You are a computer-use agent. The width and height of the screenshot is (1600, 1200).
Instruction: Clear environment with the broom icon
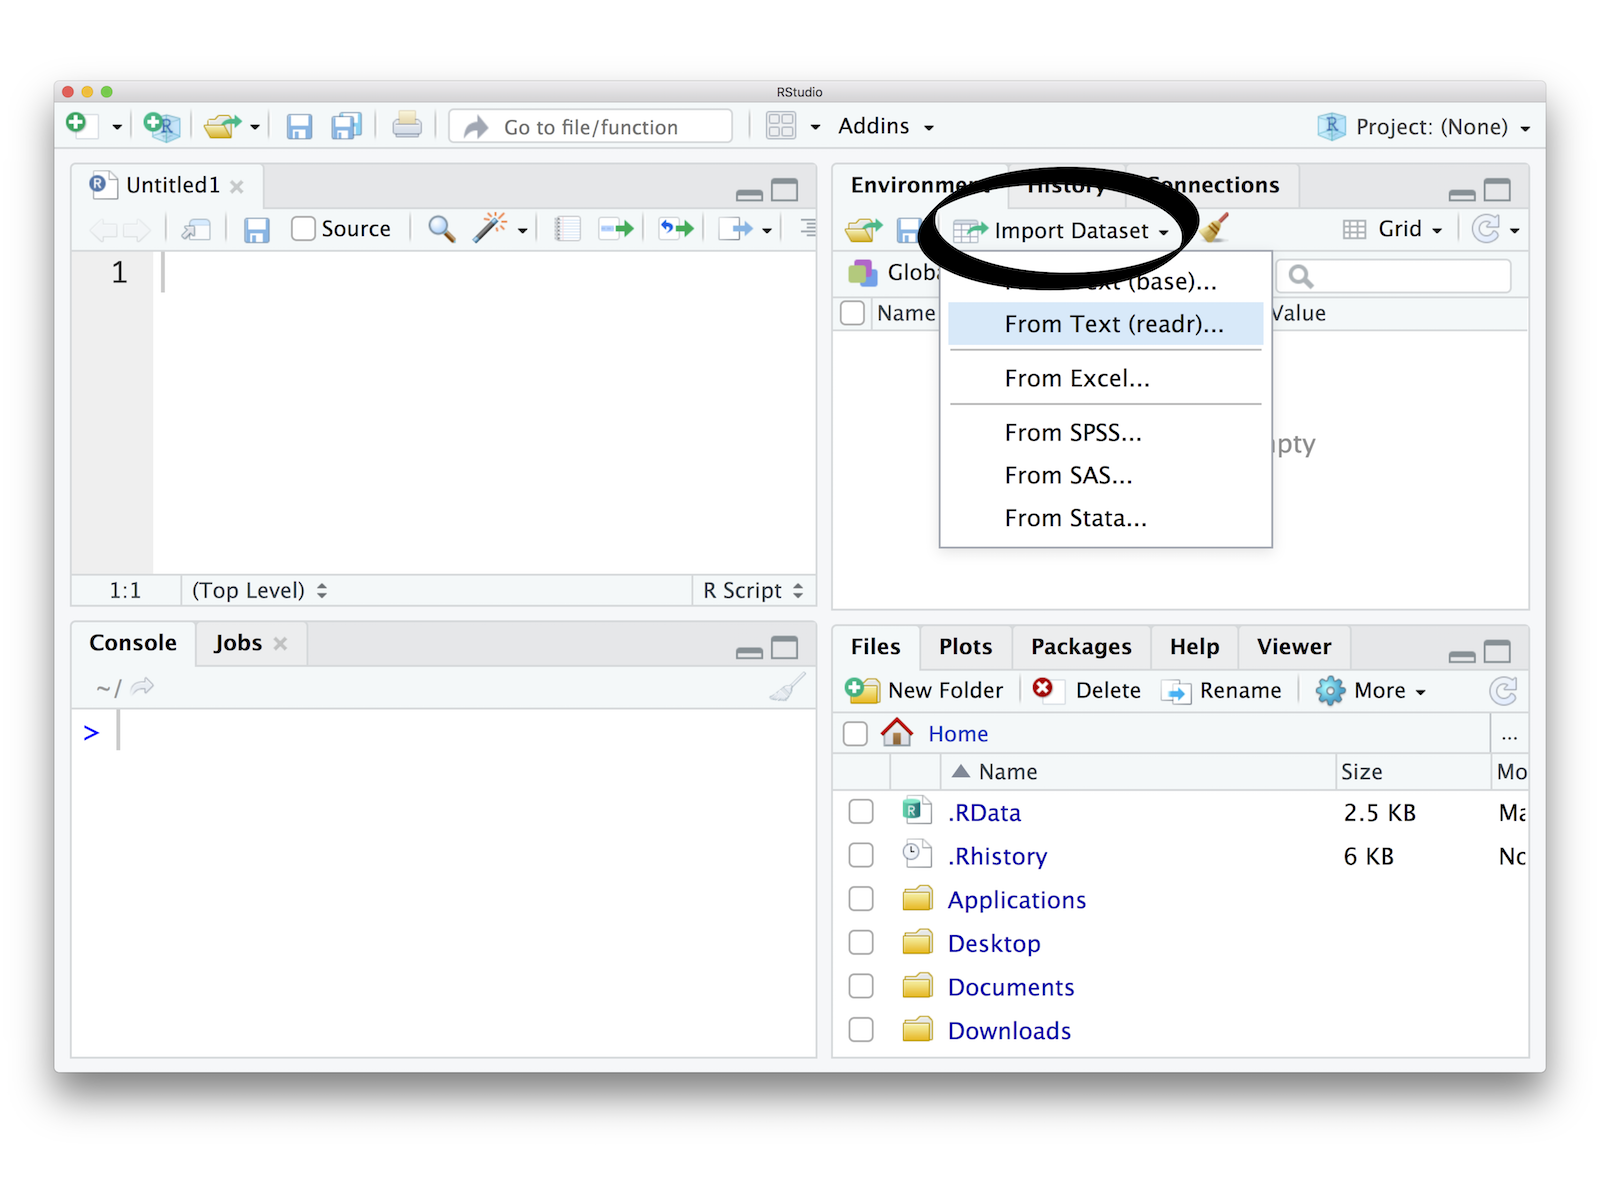pos(1215,229)
